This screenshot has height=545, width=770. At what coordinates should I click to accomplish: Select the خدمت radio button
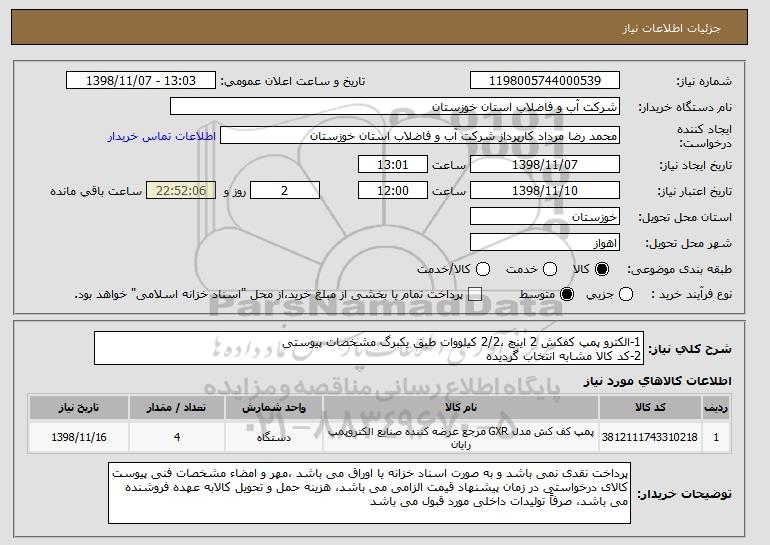click(x=550, y=269)
